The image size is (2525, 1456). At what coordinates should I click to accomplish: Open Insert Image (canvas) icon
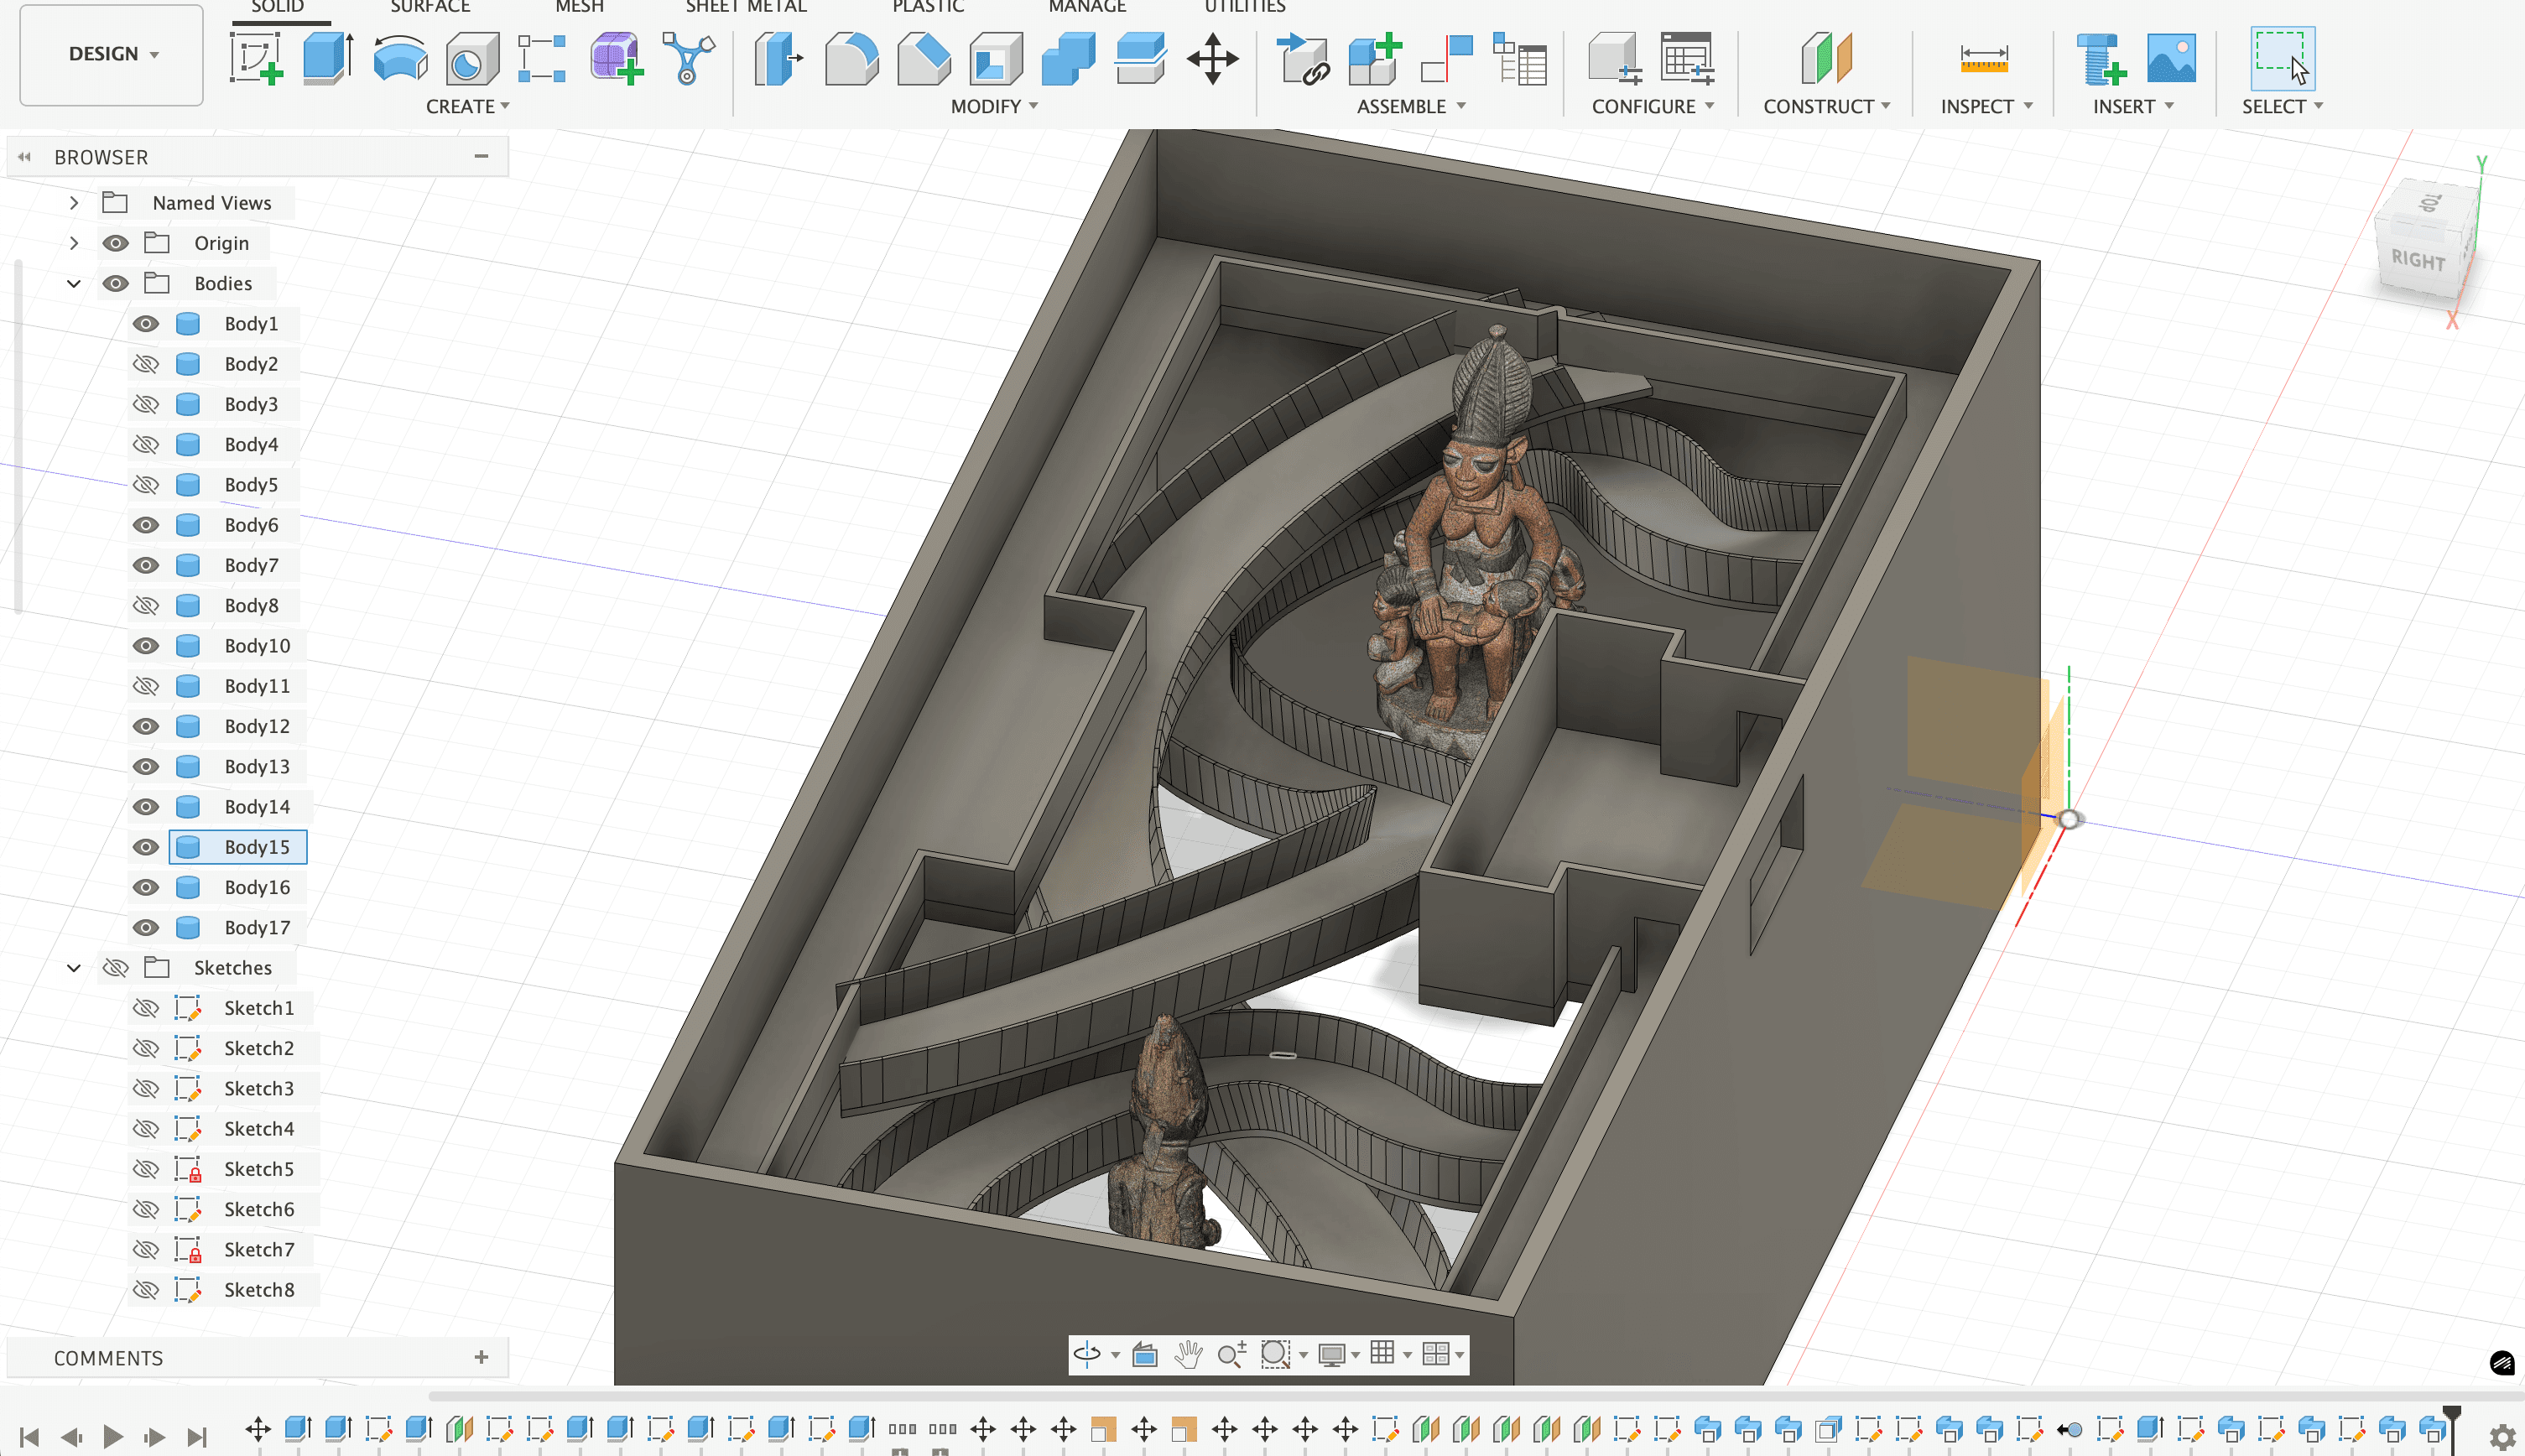(x=2171, y=57)
